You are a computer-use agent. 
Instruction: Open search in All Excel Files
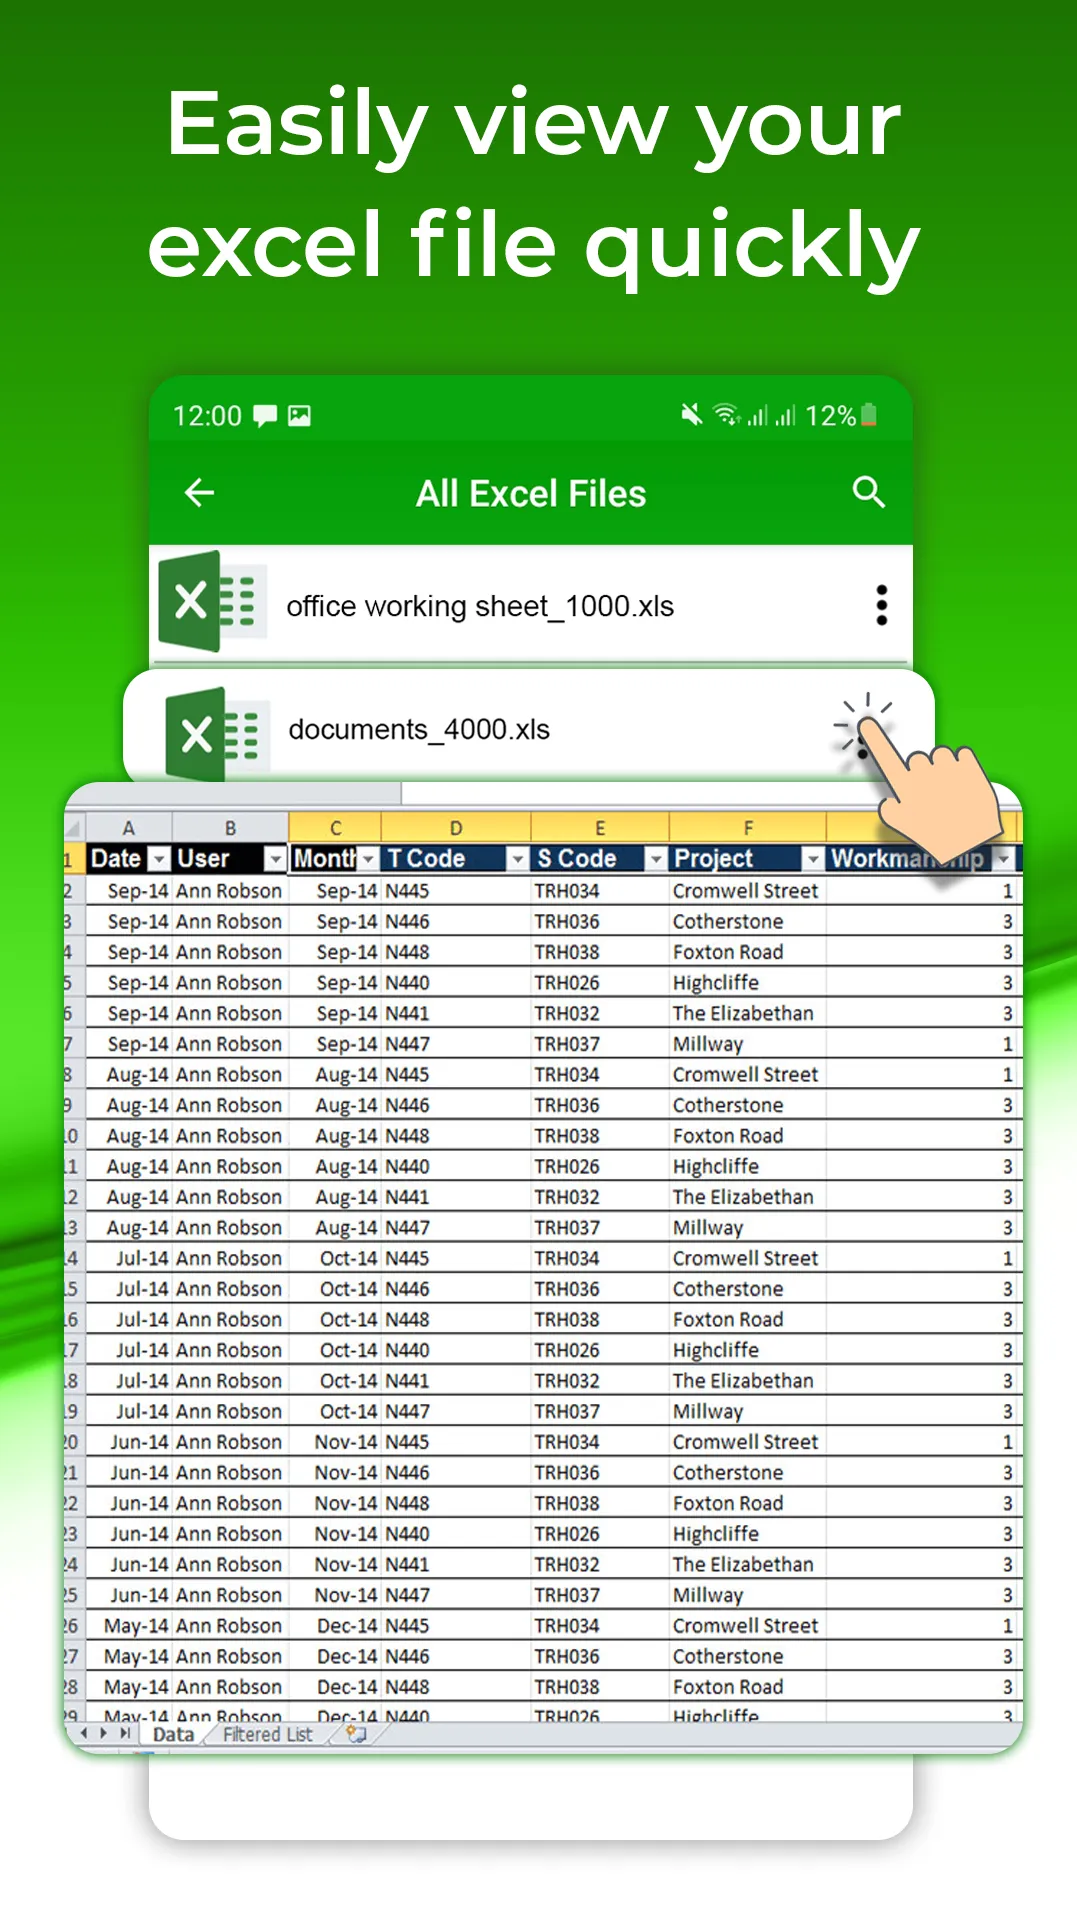coord(868,492)
